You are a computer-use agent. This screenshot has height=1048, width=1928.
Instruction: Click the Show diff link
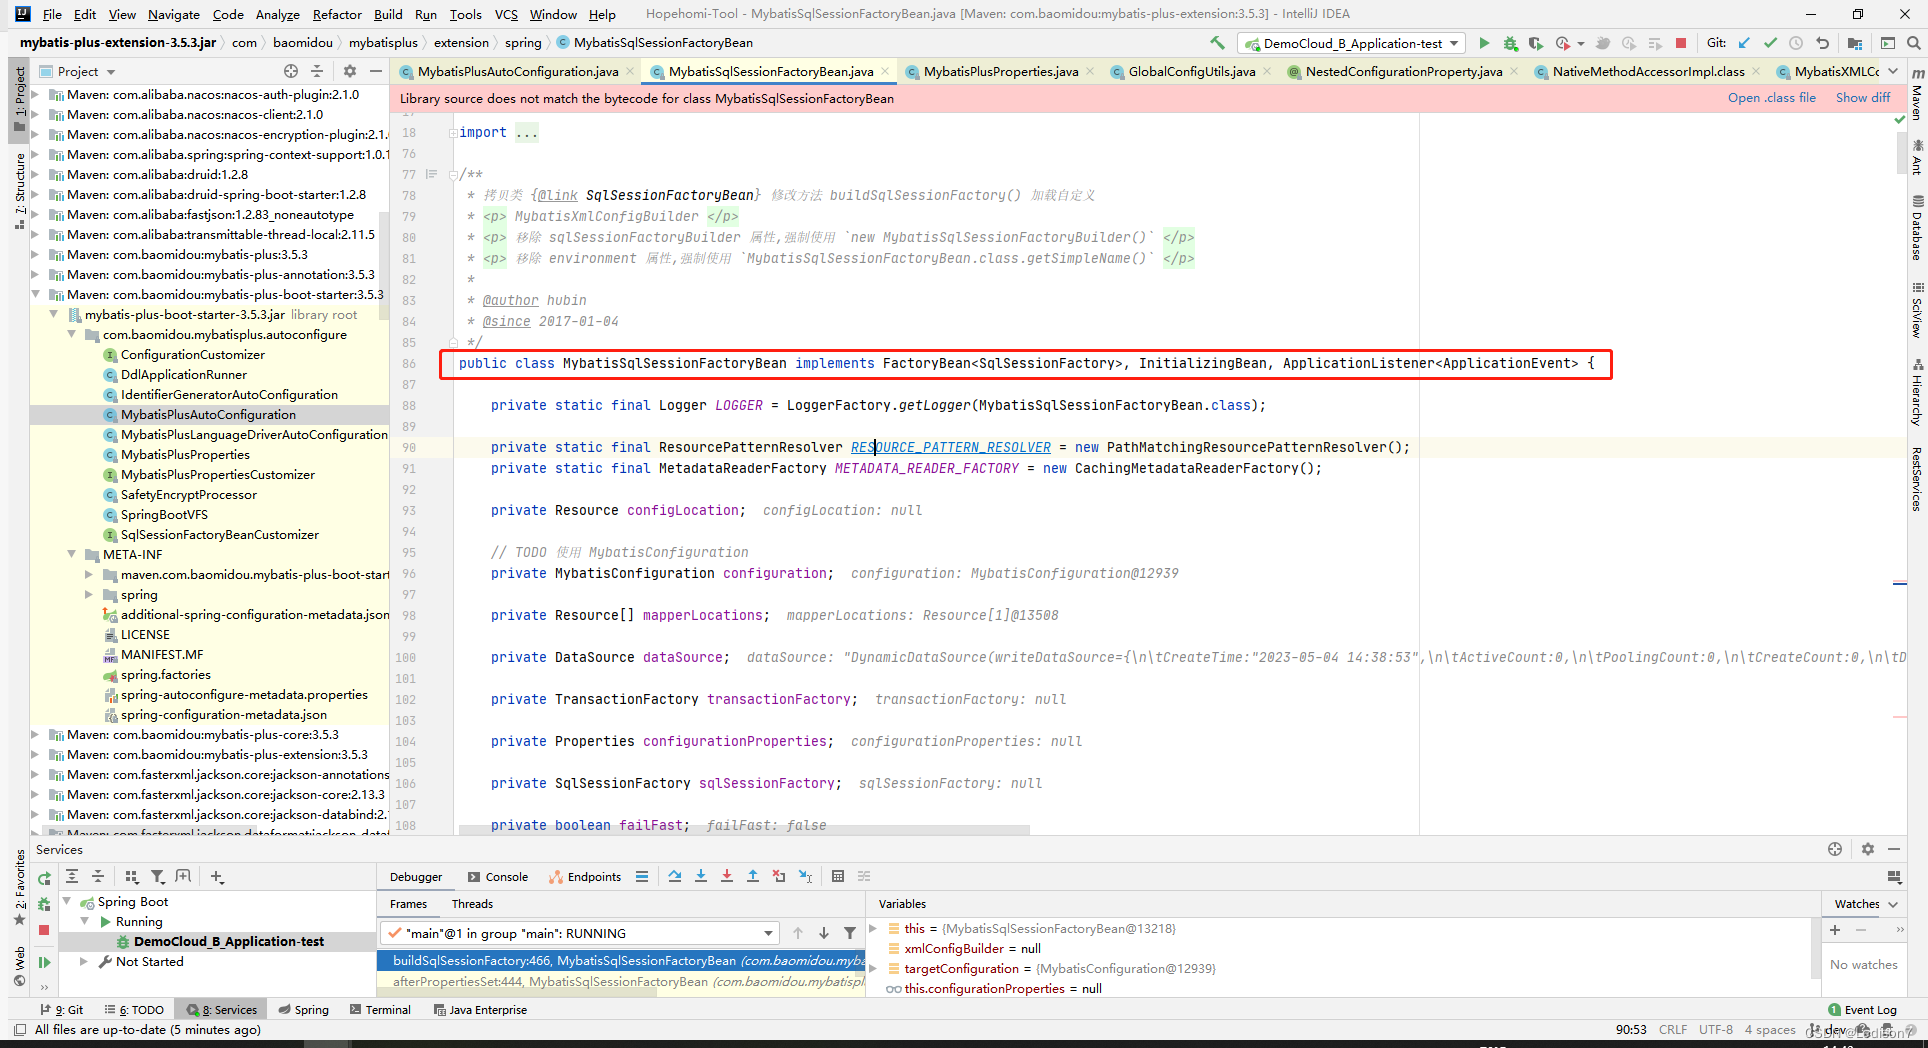pos(1863,98)
